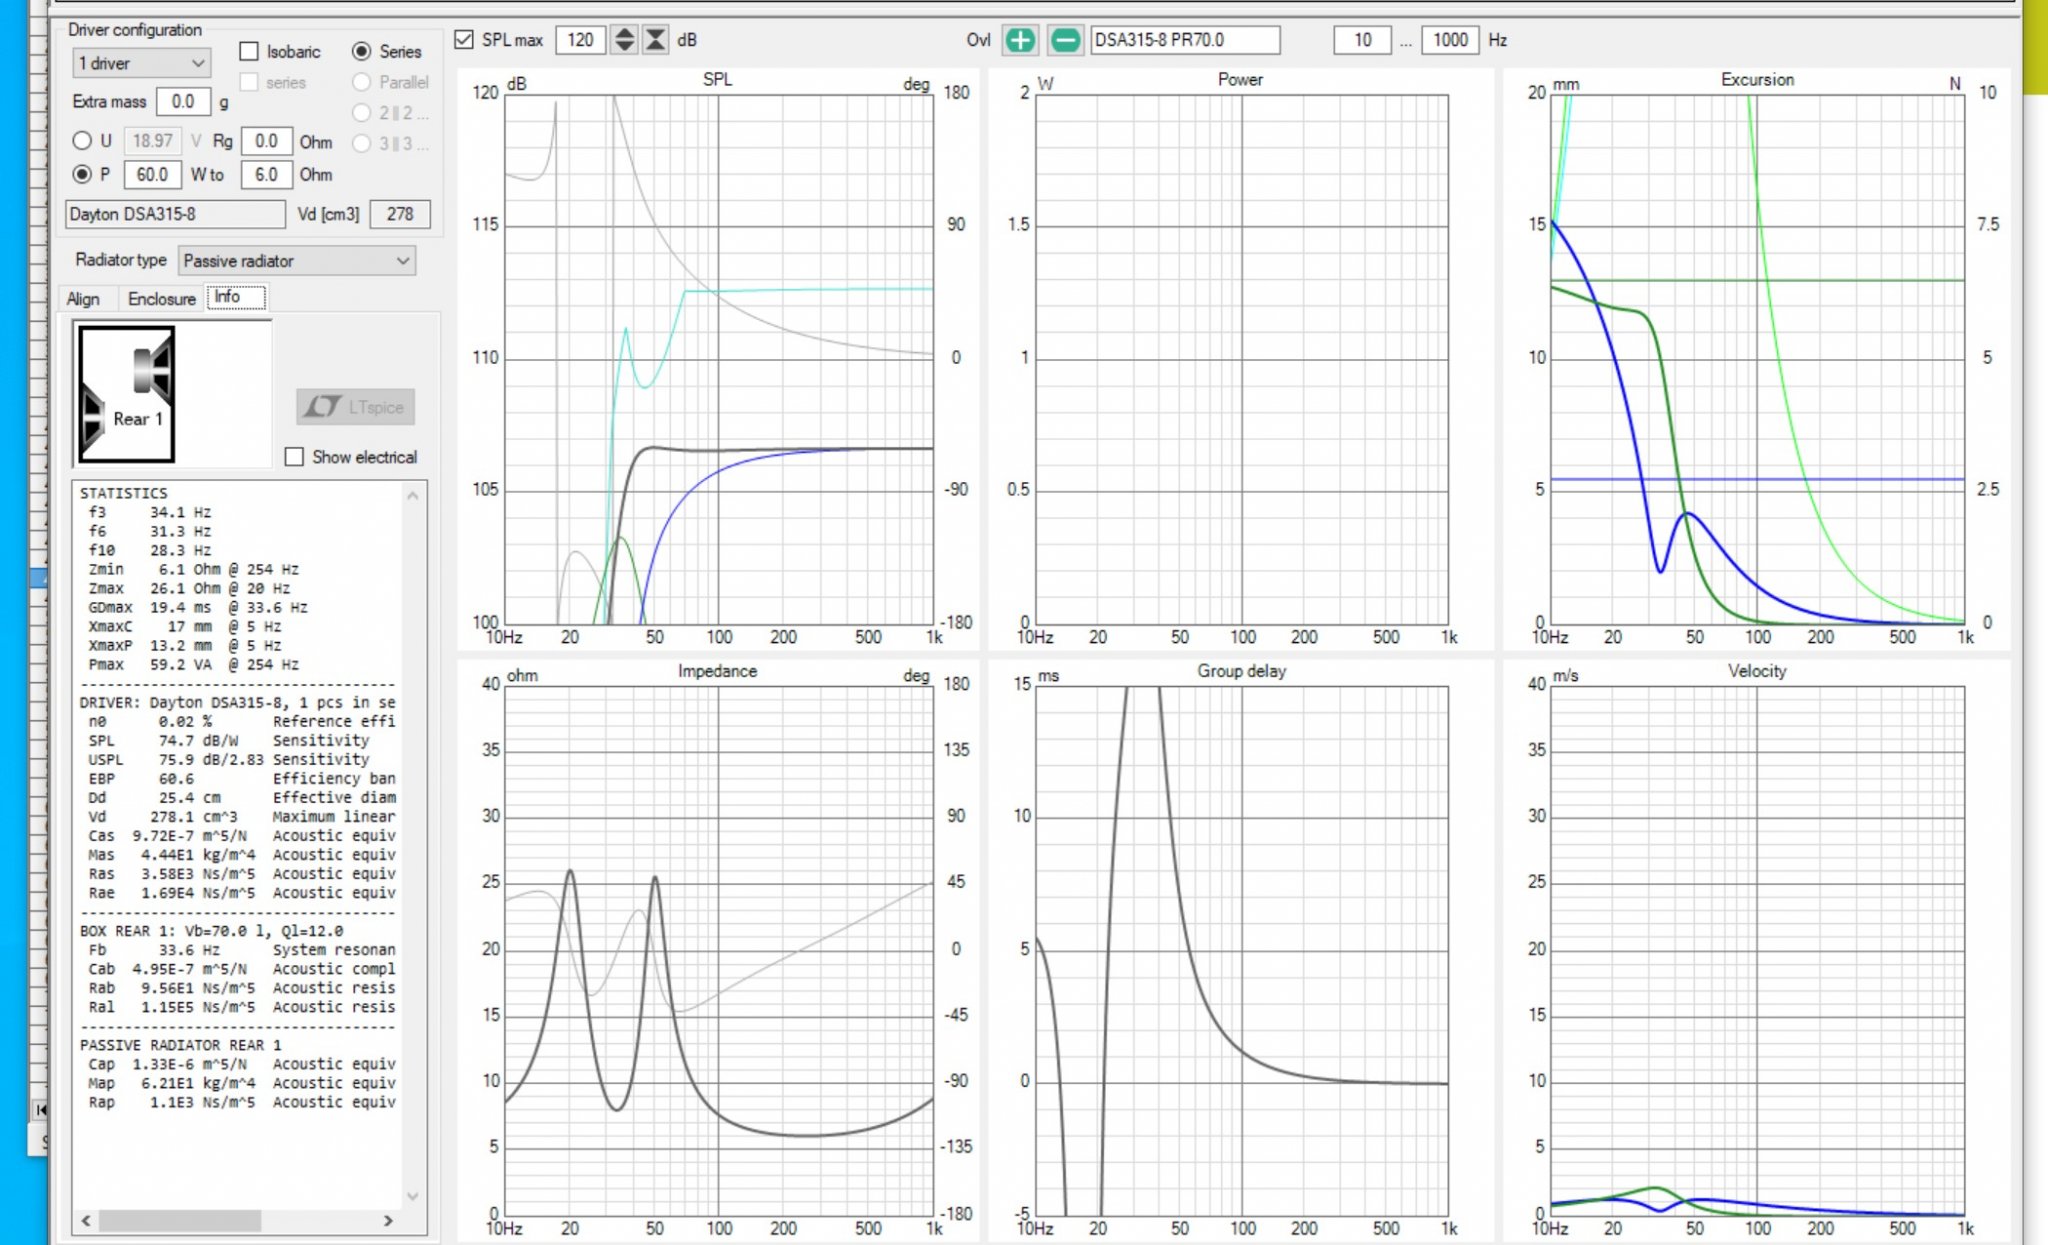Viewport: 2048px width, 1245px height.
Task: Select the P power radio button
Action: [82, 174]
